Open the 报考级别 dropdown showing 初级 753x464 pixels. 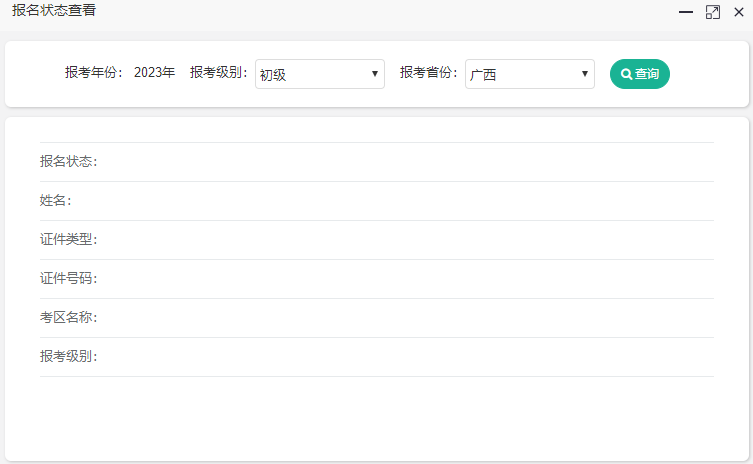click(x=320, y=74)
